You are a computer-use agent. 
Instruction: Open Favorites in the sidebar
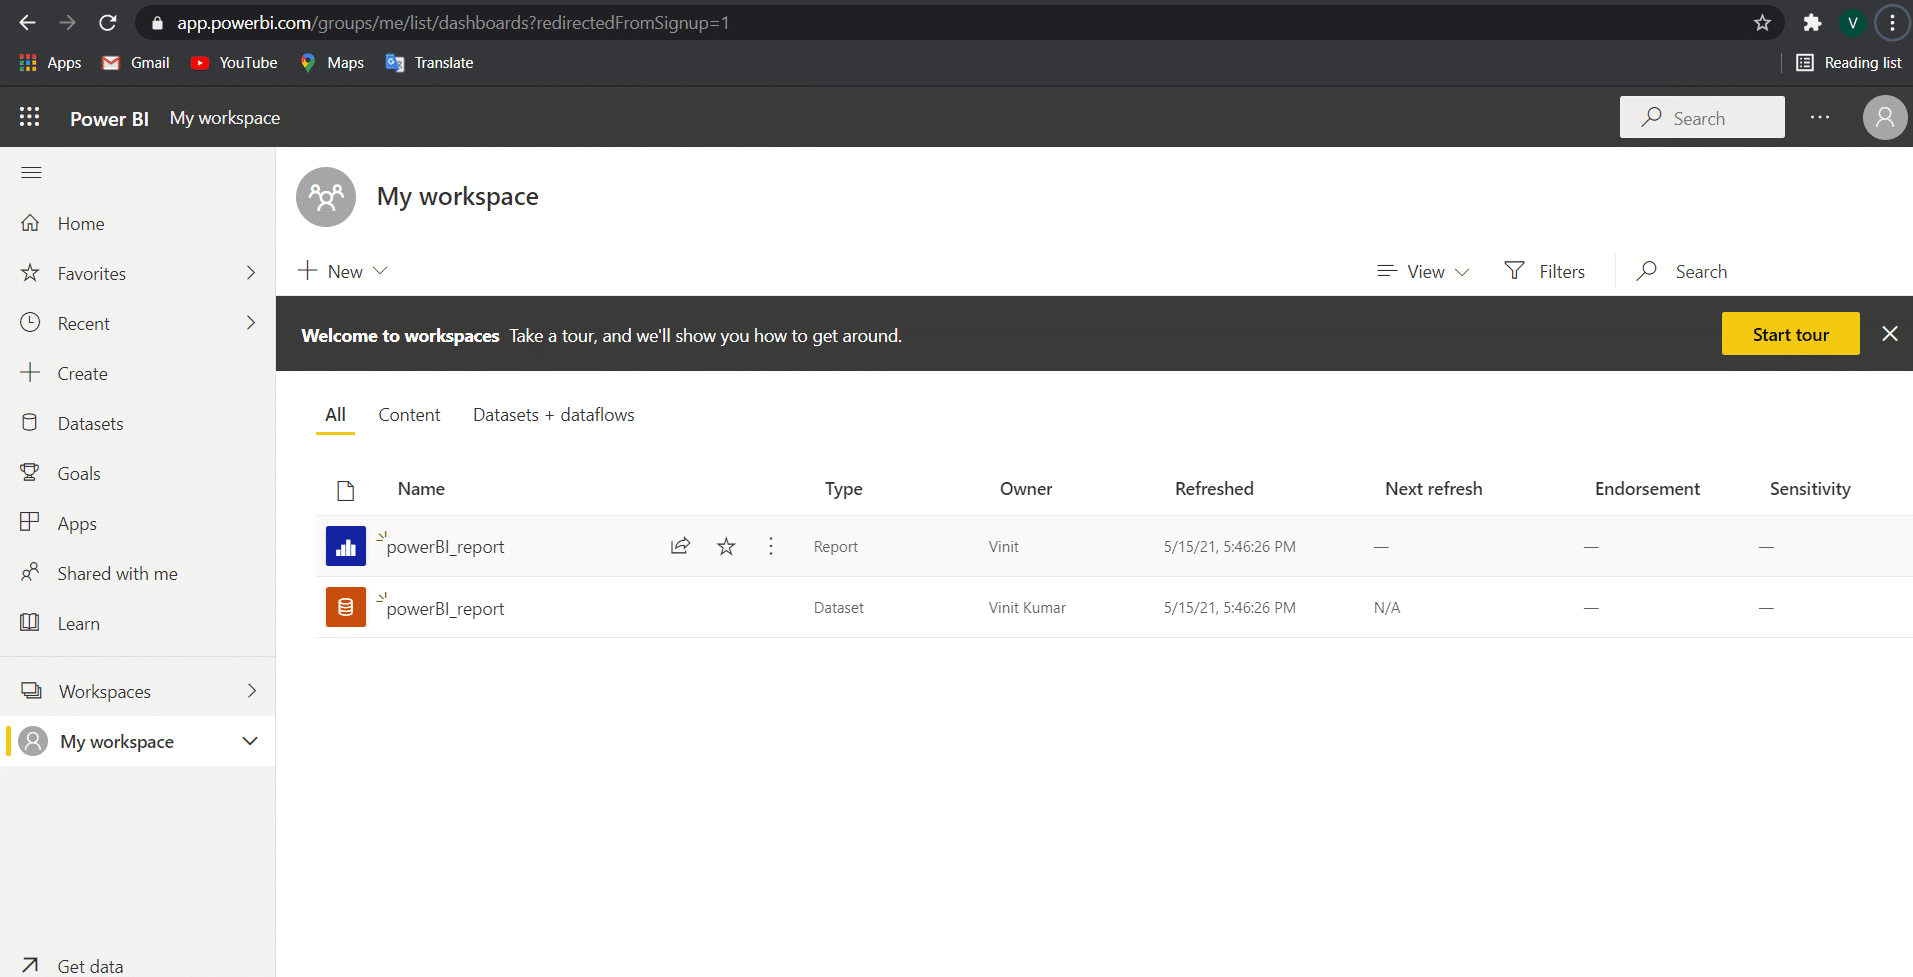point(91,274)
